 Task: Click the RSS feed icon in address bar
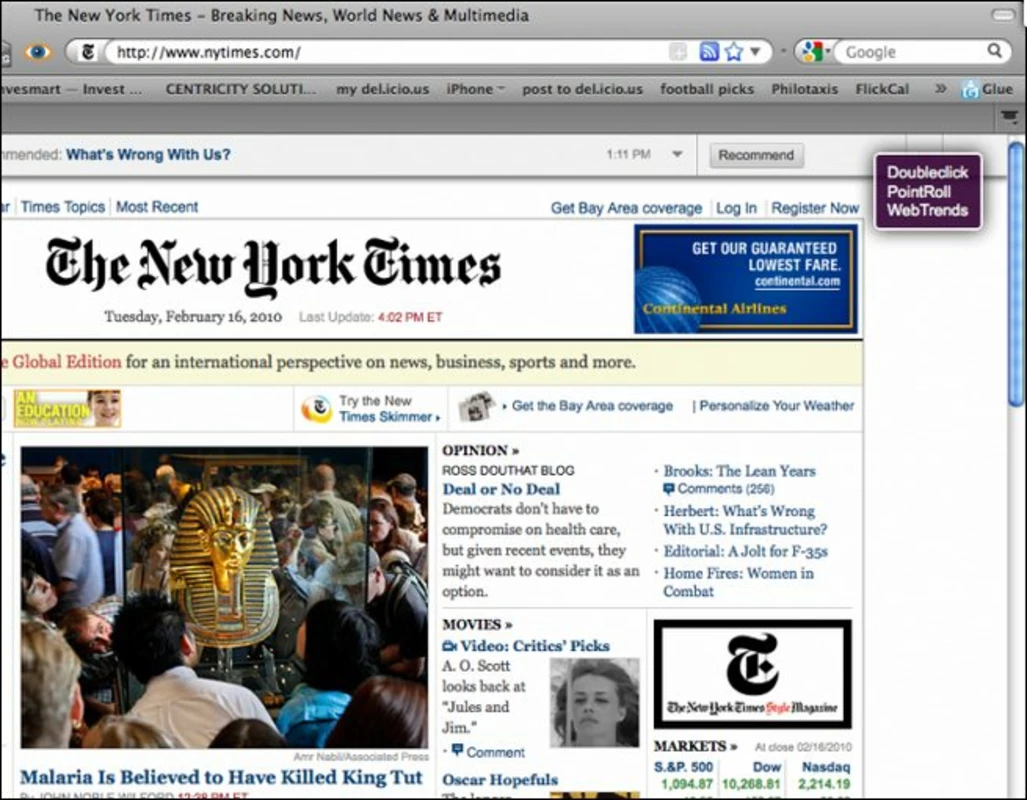click(709, 52)
